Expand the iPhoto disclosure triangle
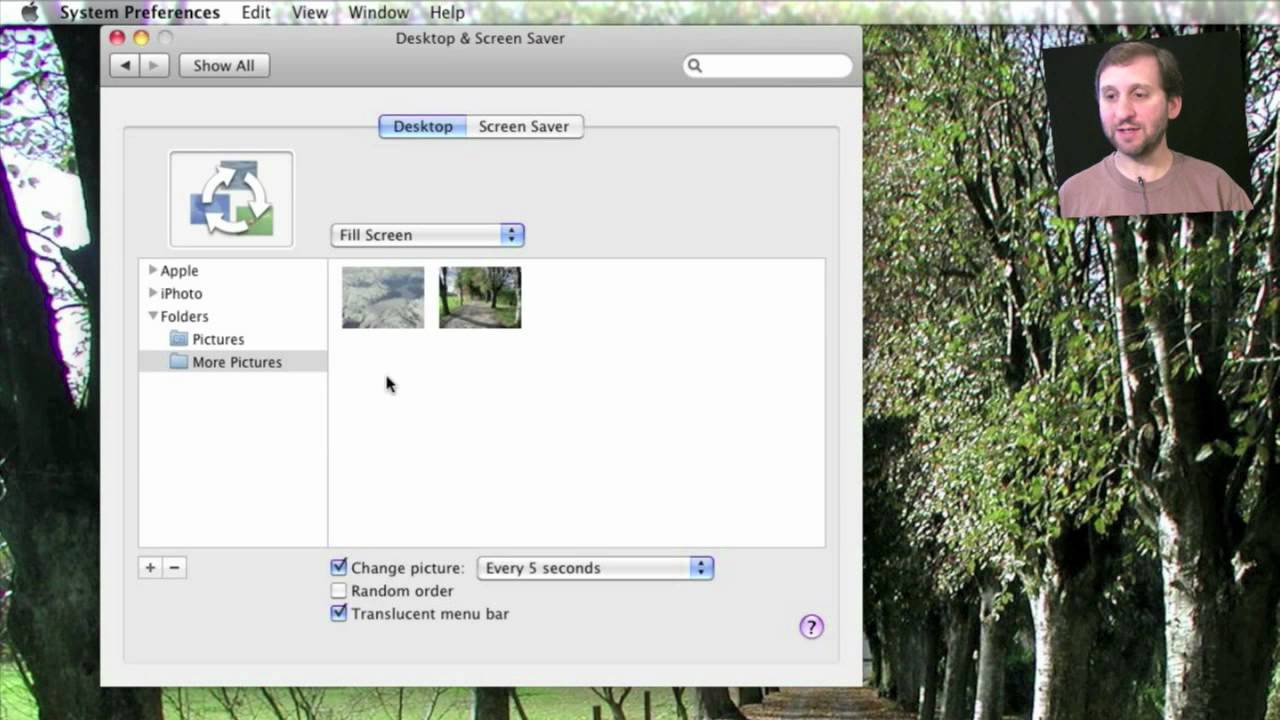1280x720 pixels. tap(153, 293)
